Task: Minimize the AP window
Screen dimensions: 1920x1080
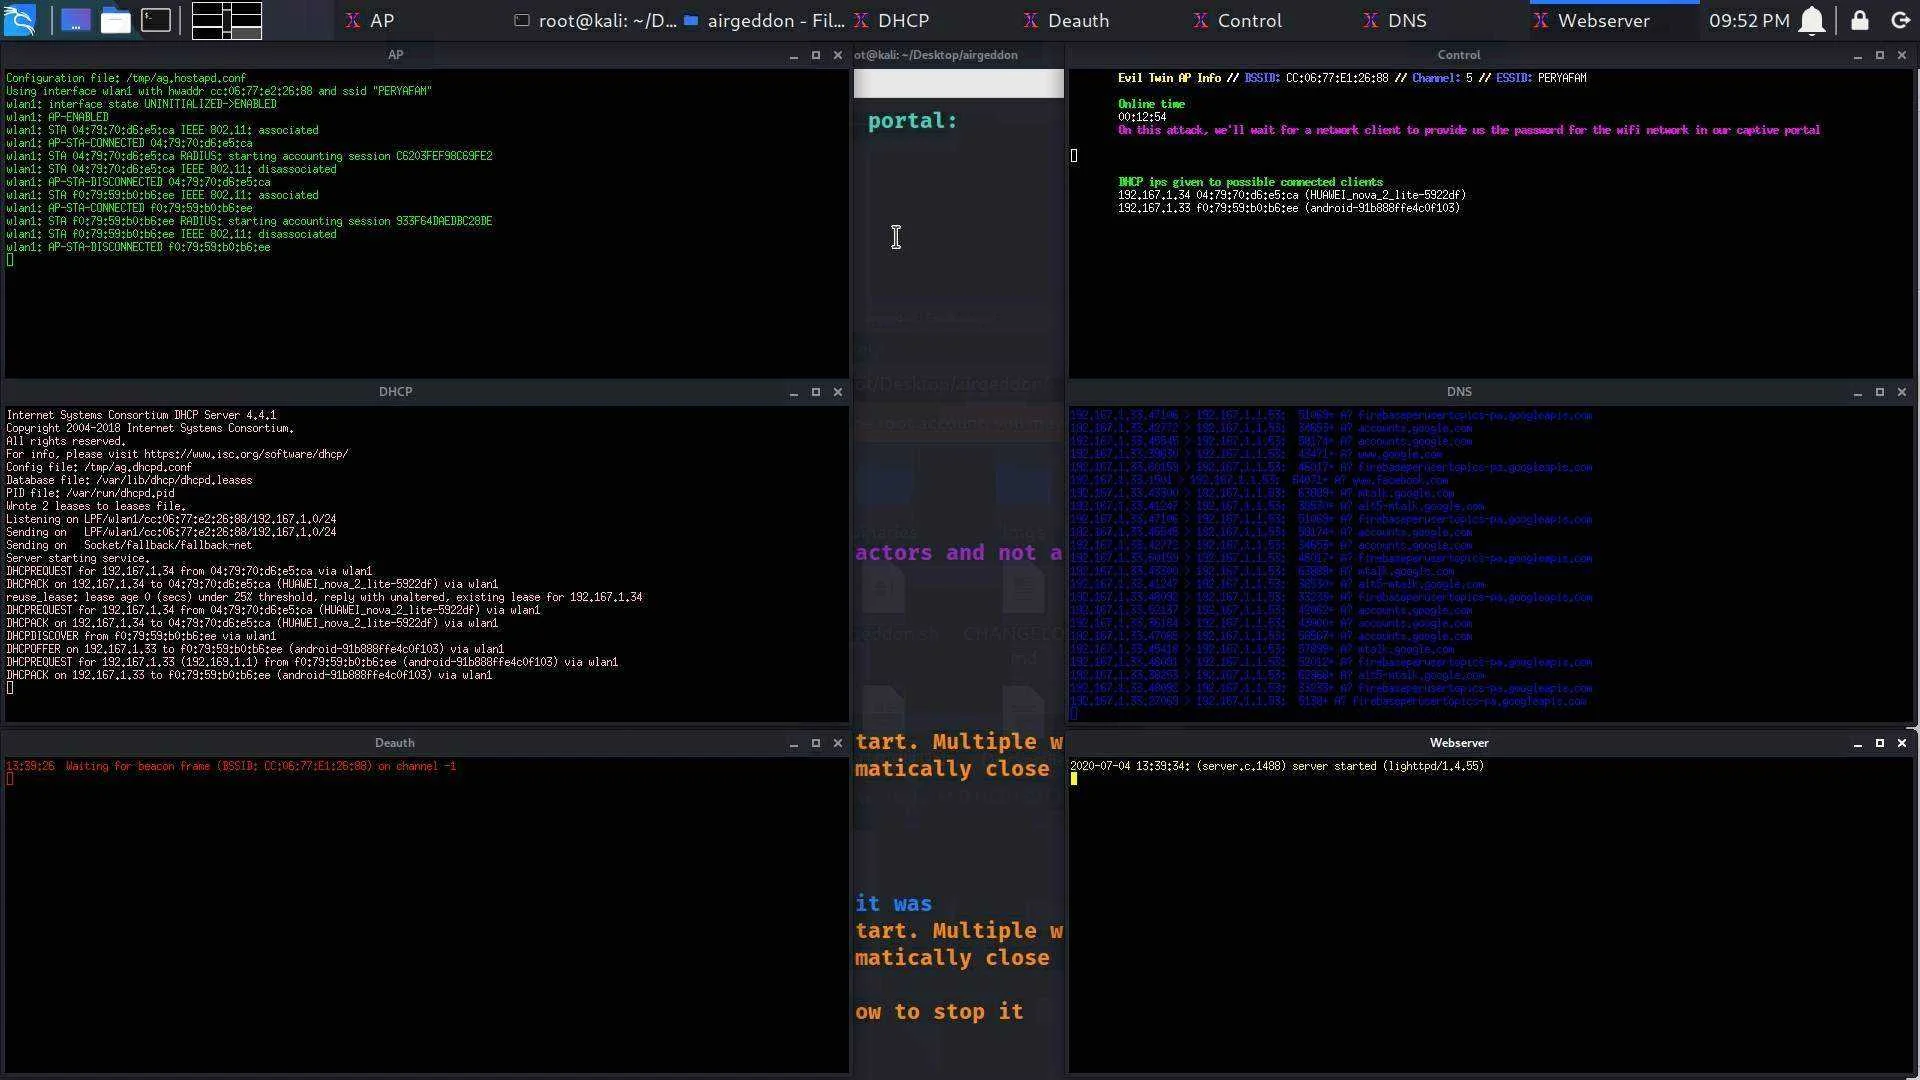Action: (x=794, y=56)
